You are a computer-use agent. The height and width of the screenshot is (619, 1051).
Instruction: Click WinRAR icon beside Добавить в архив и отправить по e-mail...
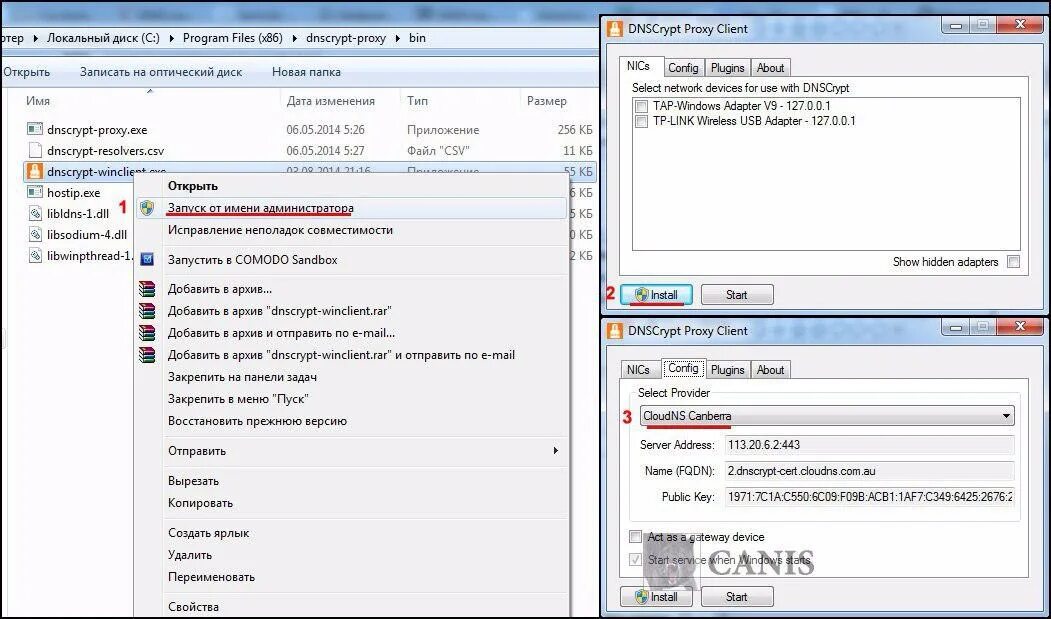(x=147, y=333)
